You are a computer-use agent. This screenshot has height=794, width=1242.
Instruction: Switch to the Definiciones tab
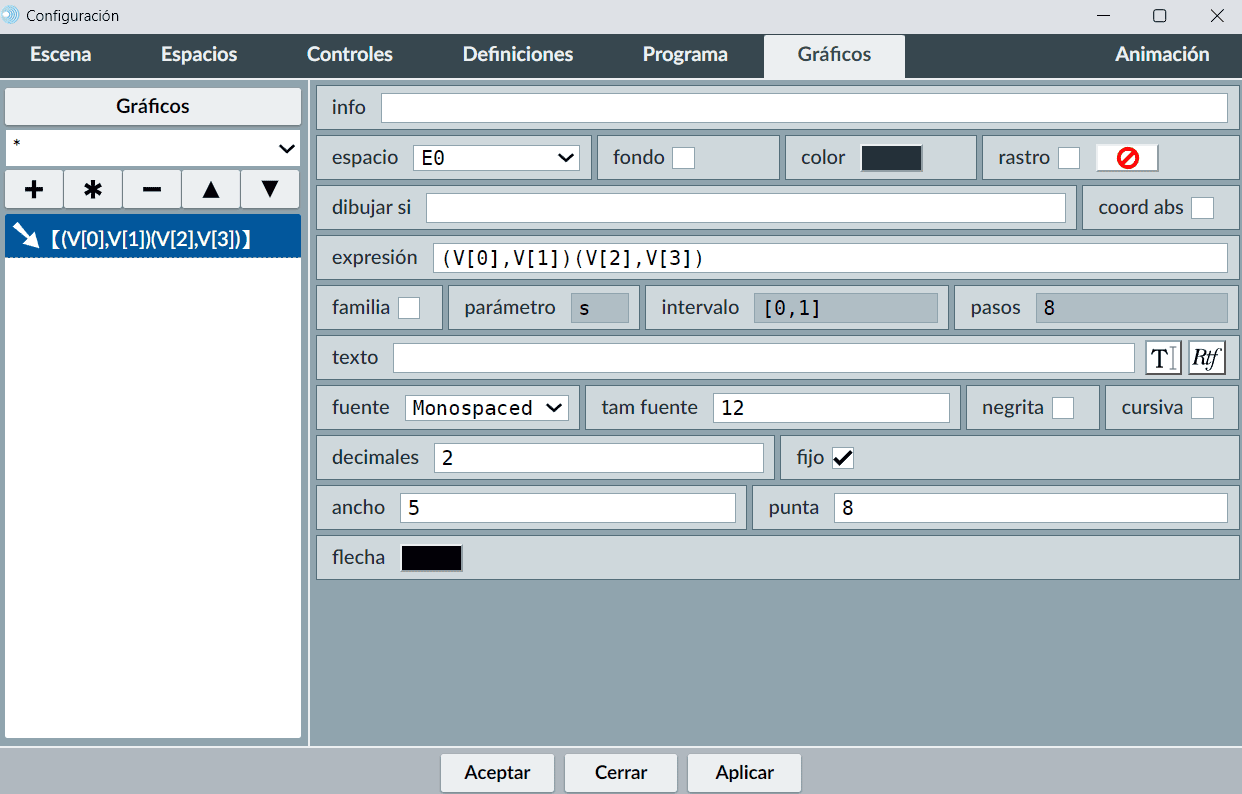[518, 55]
